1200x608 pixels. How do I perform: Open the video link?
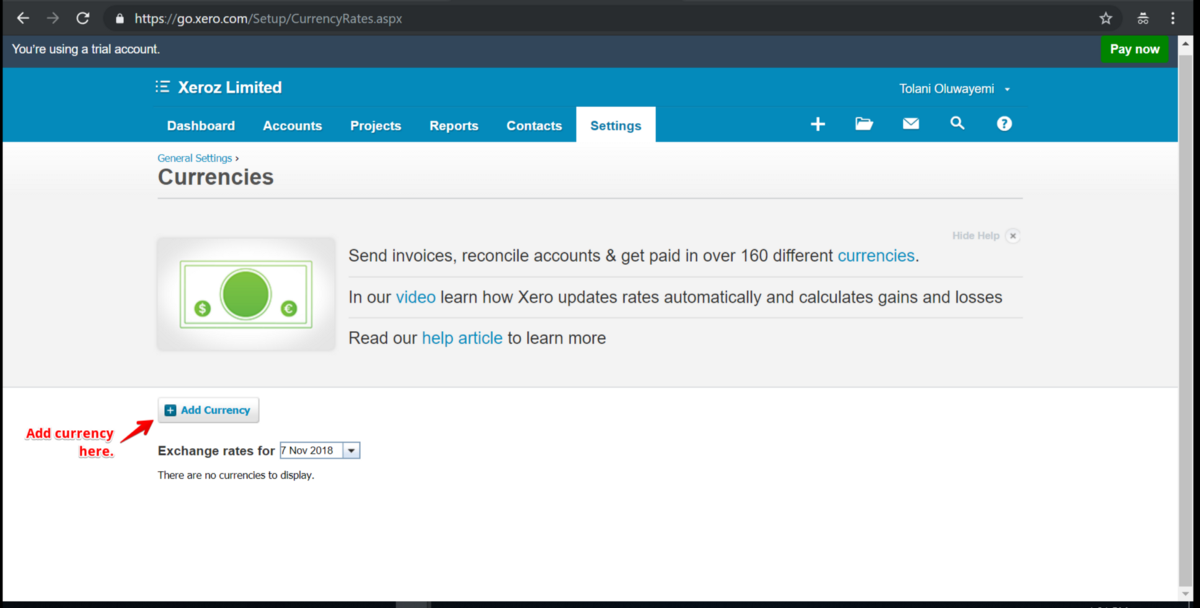[416, 297]
